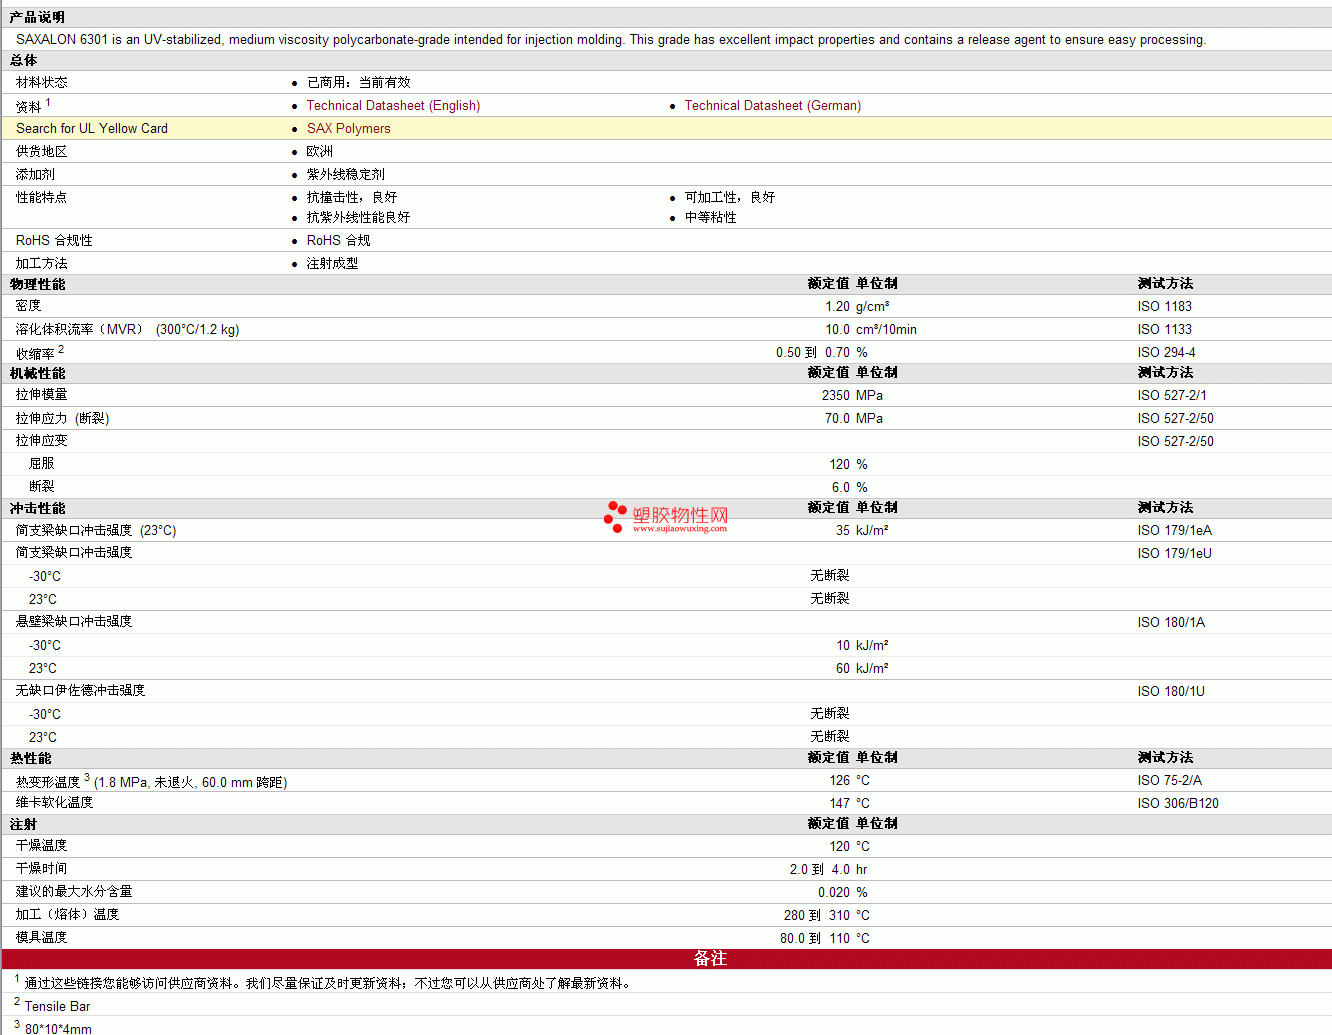Click the 供货地区 row label

tap(42, 152)
